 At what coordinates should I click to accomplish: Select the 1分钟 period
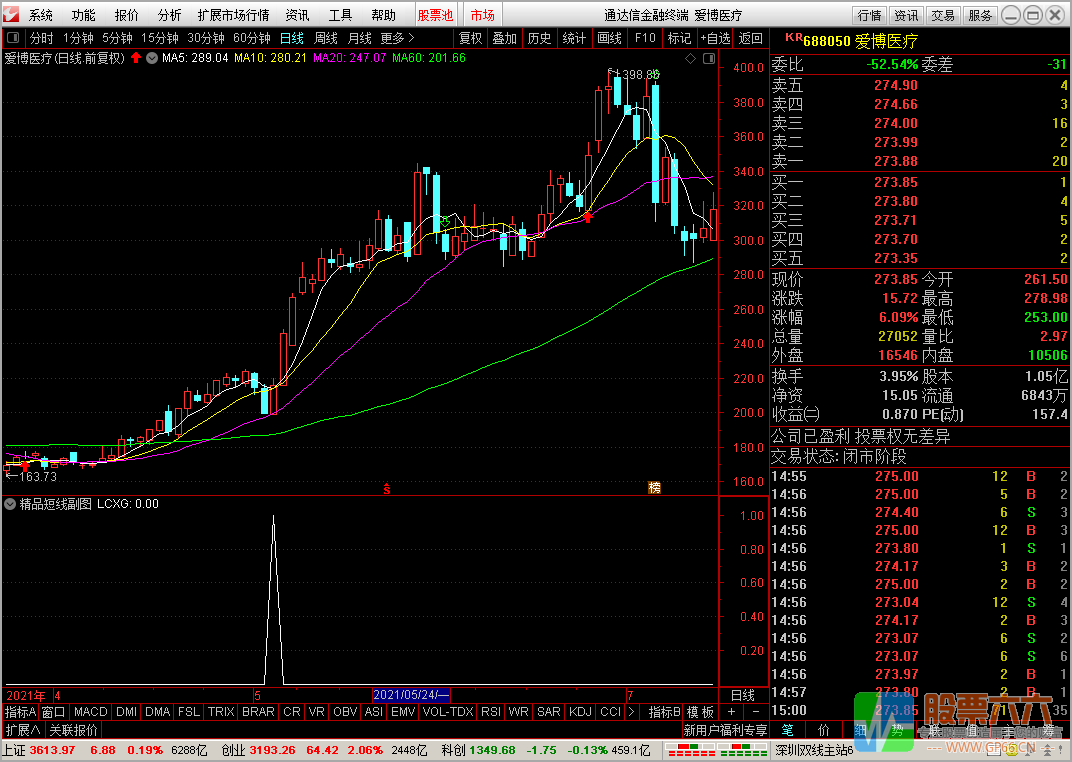pos(78,38)
